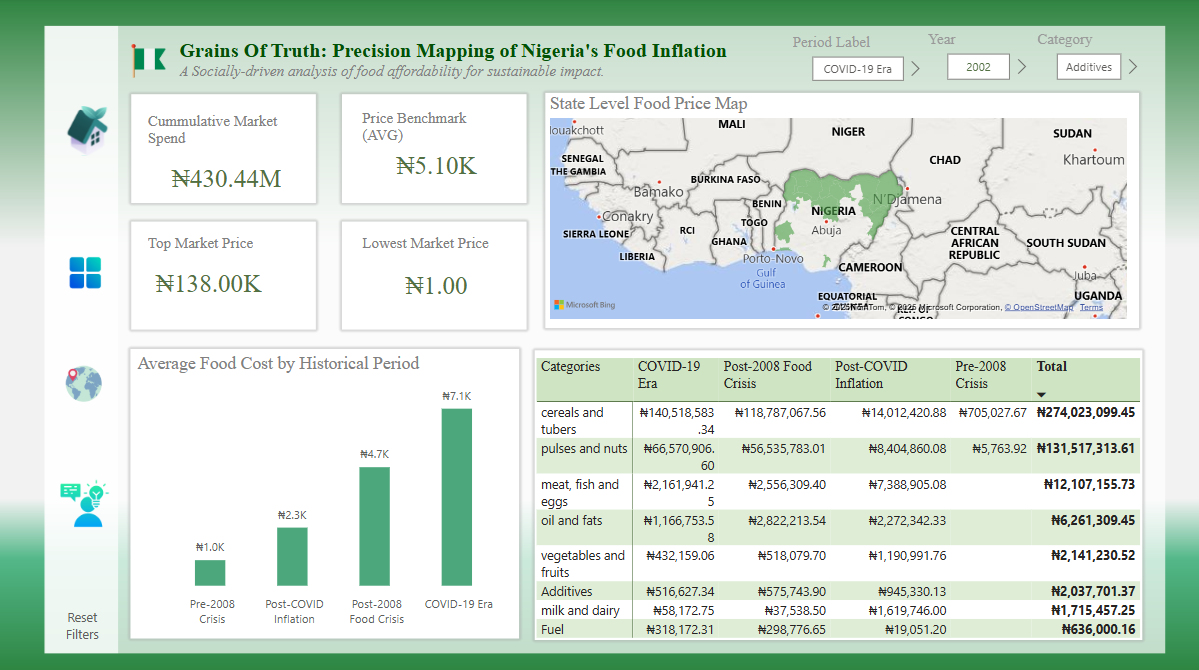1199x670 pixels.
Task: Open the home page house icon
Action: pyautogui.click(x=87, y=128)
